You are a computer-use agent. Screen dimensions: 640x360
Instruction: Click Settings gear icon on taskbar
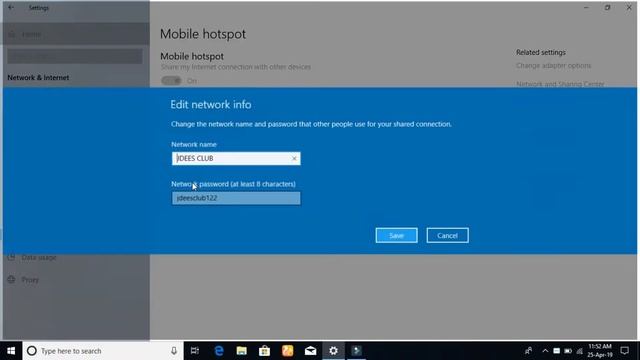[333, 351]
